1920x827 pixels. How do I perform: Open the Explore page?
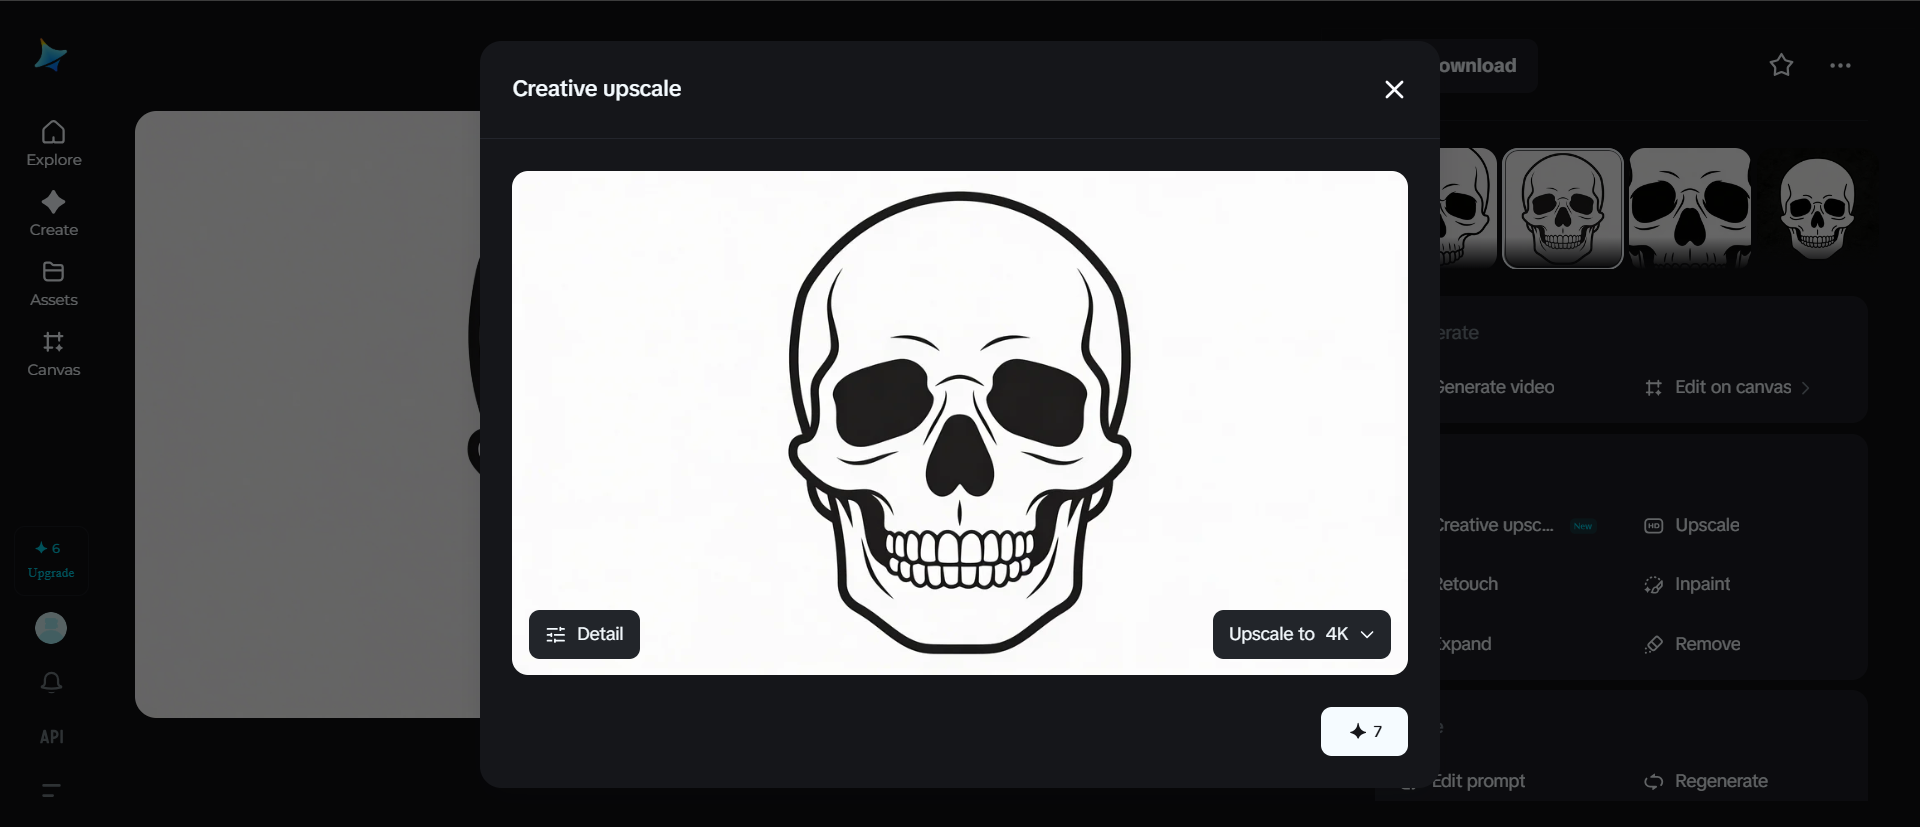pos(54,144)
